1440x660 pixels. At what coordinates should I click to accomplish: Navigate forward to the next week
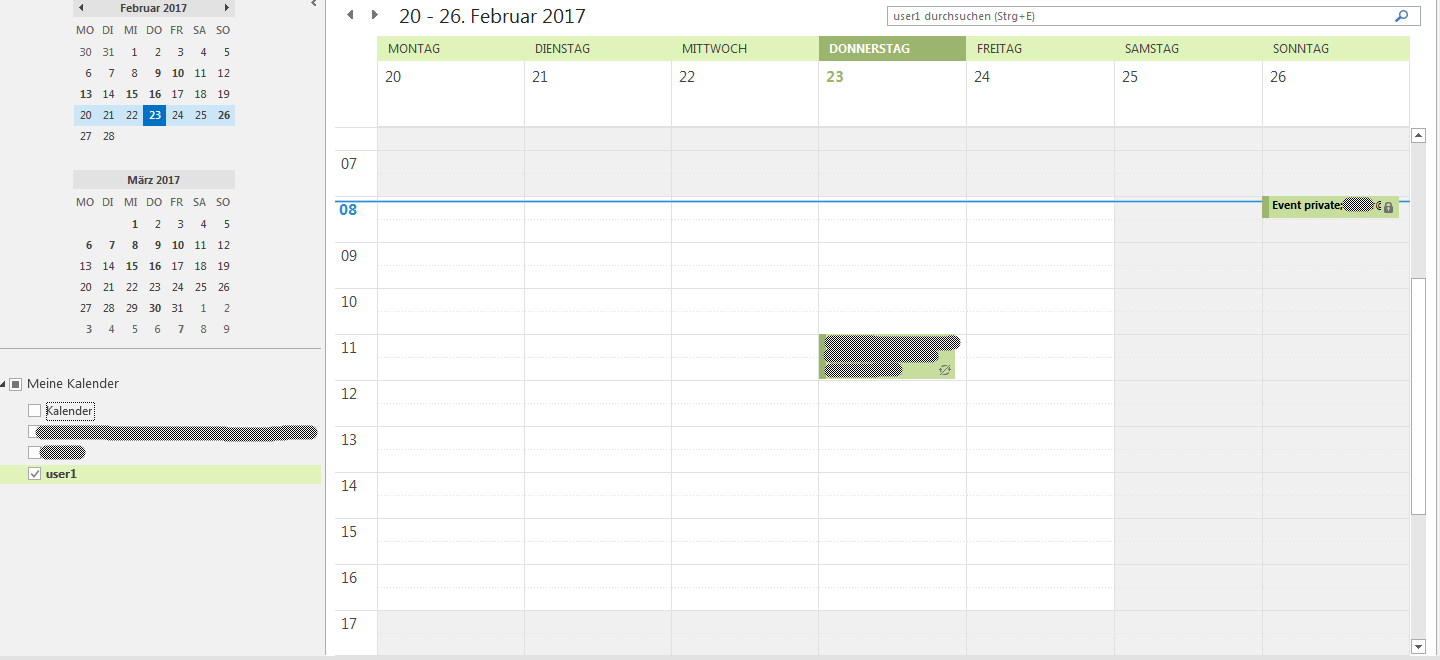pos(375,15)
